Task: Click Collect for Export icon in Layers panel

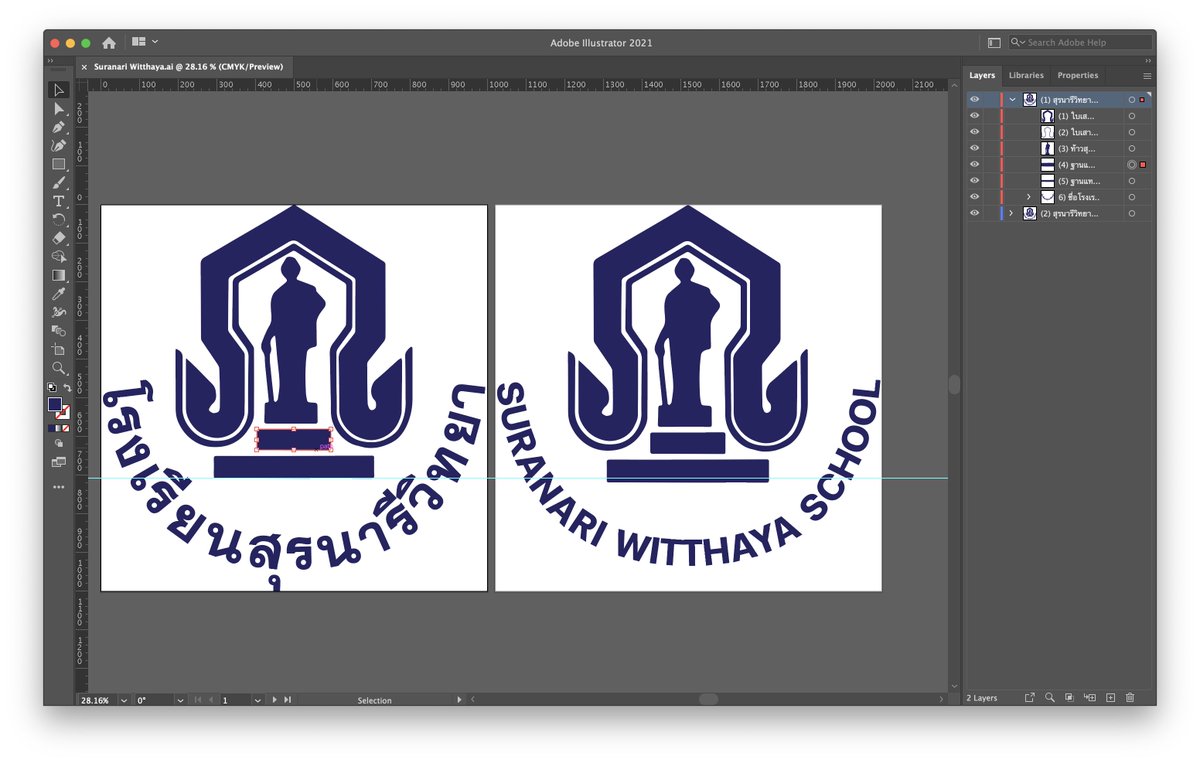Action: coord(1030,698)
